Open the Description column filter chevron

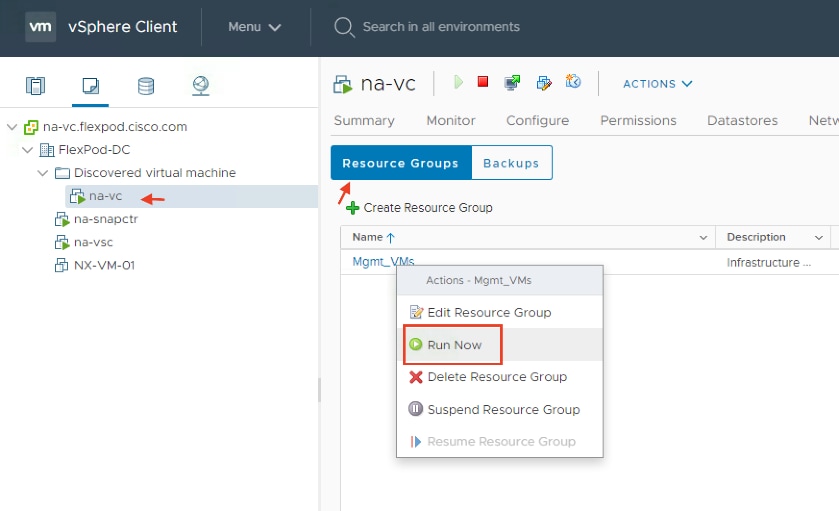click(x=819, y=238)
